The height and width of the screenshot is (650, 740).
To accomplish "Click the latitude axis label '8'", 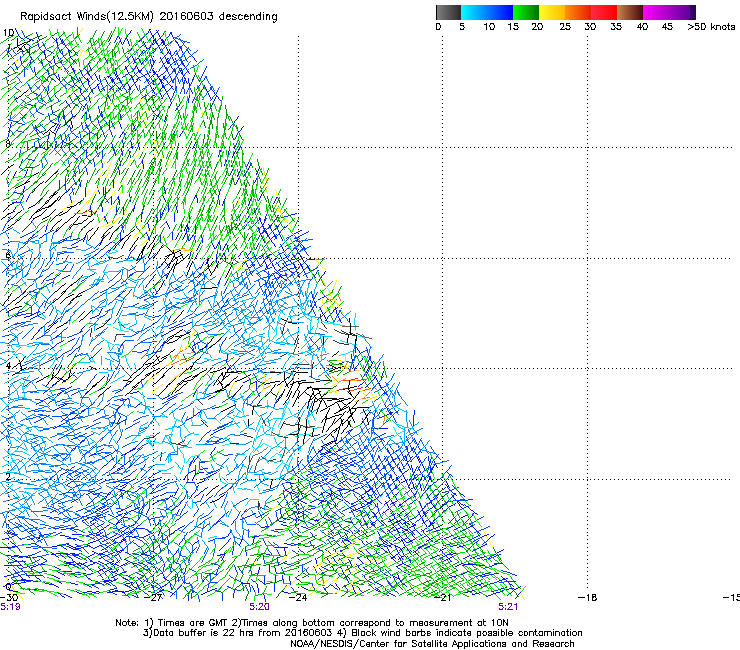I will [x=8, y=144].
